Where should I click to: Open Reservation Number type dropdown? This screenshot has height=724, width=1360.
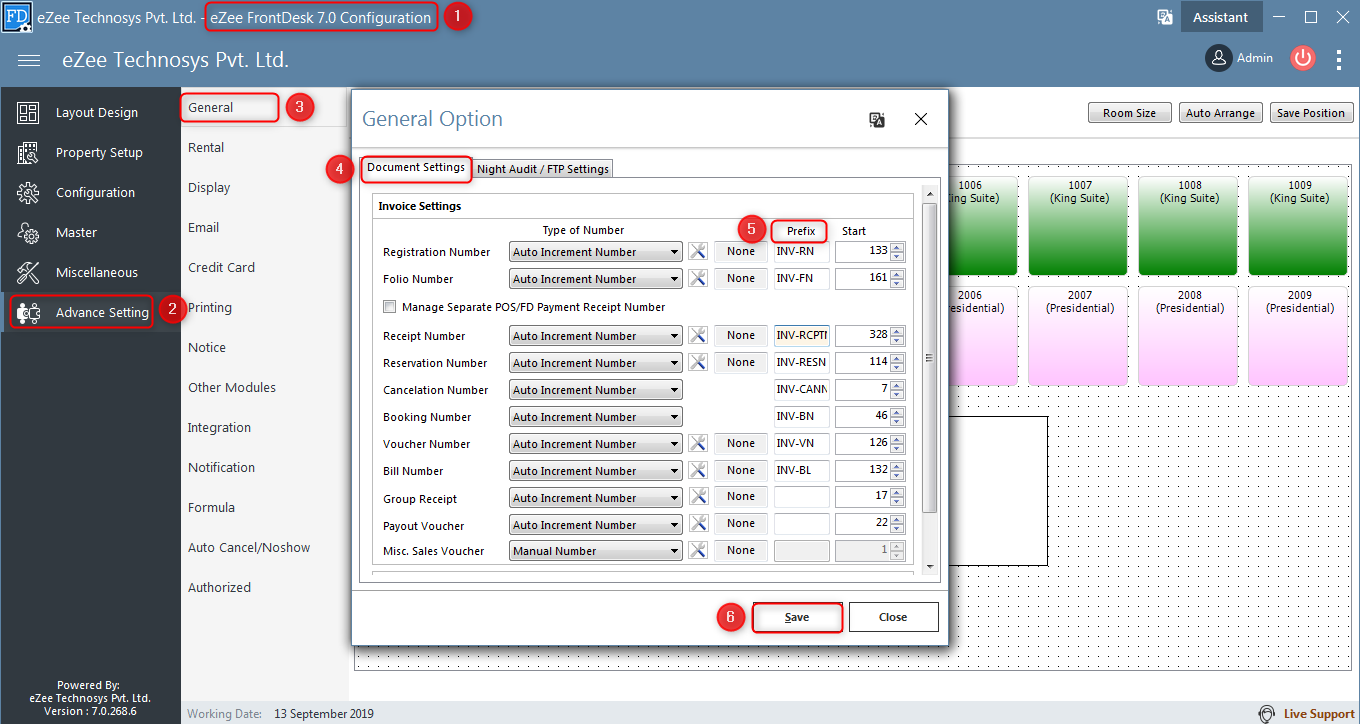[x=596, y=363]
